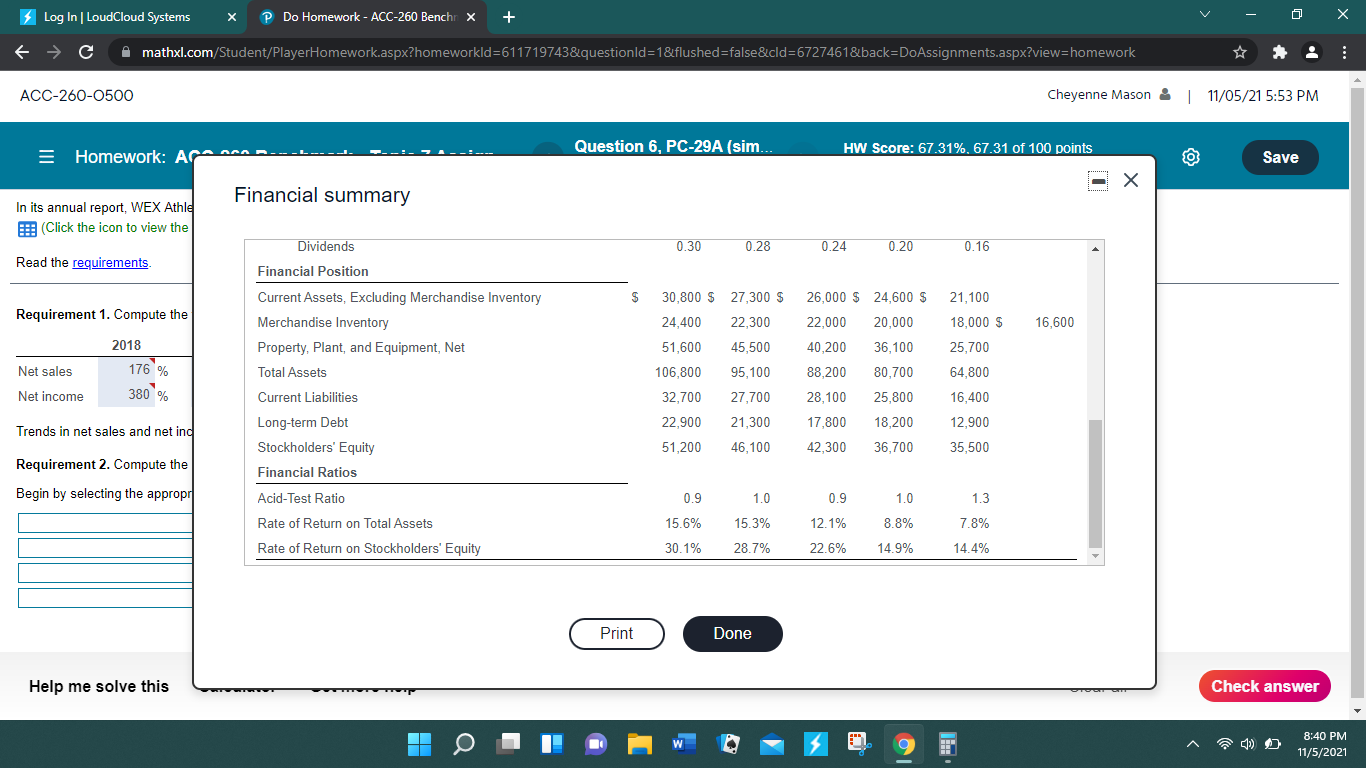Open the browser extensions puzzle icon
This screenshot has width=1366, height=768.
pyautogui.click(x=1279, y=52)
